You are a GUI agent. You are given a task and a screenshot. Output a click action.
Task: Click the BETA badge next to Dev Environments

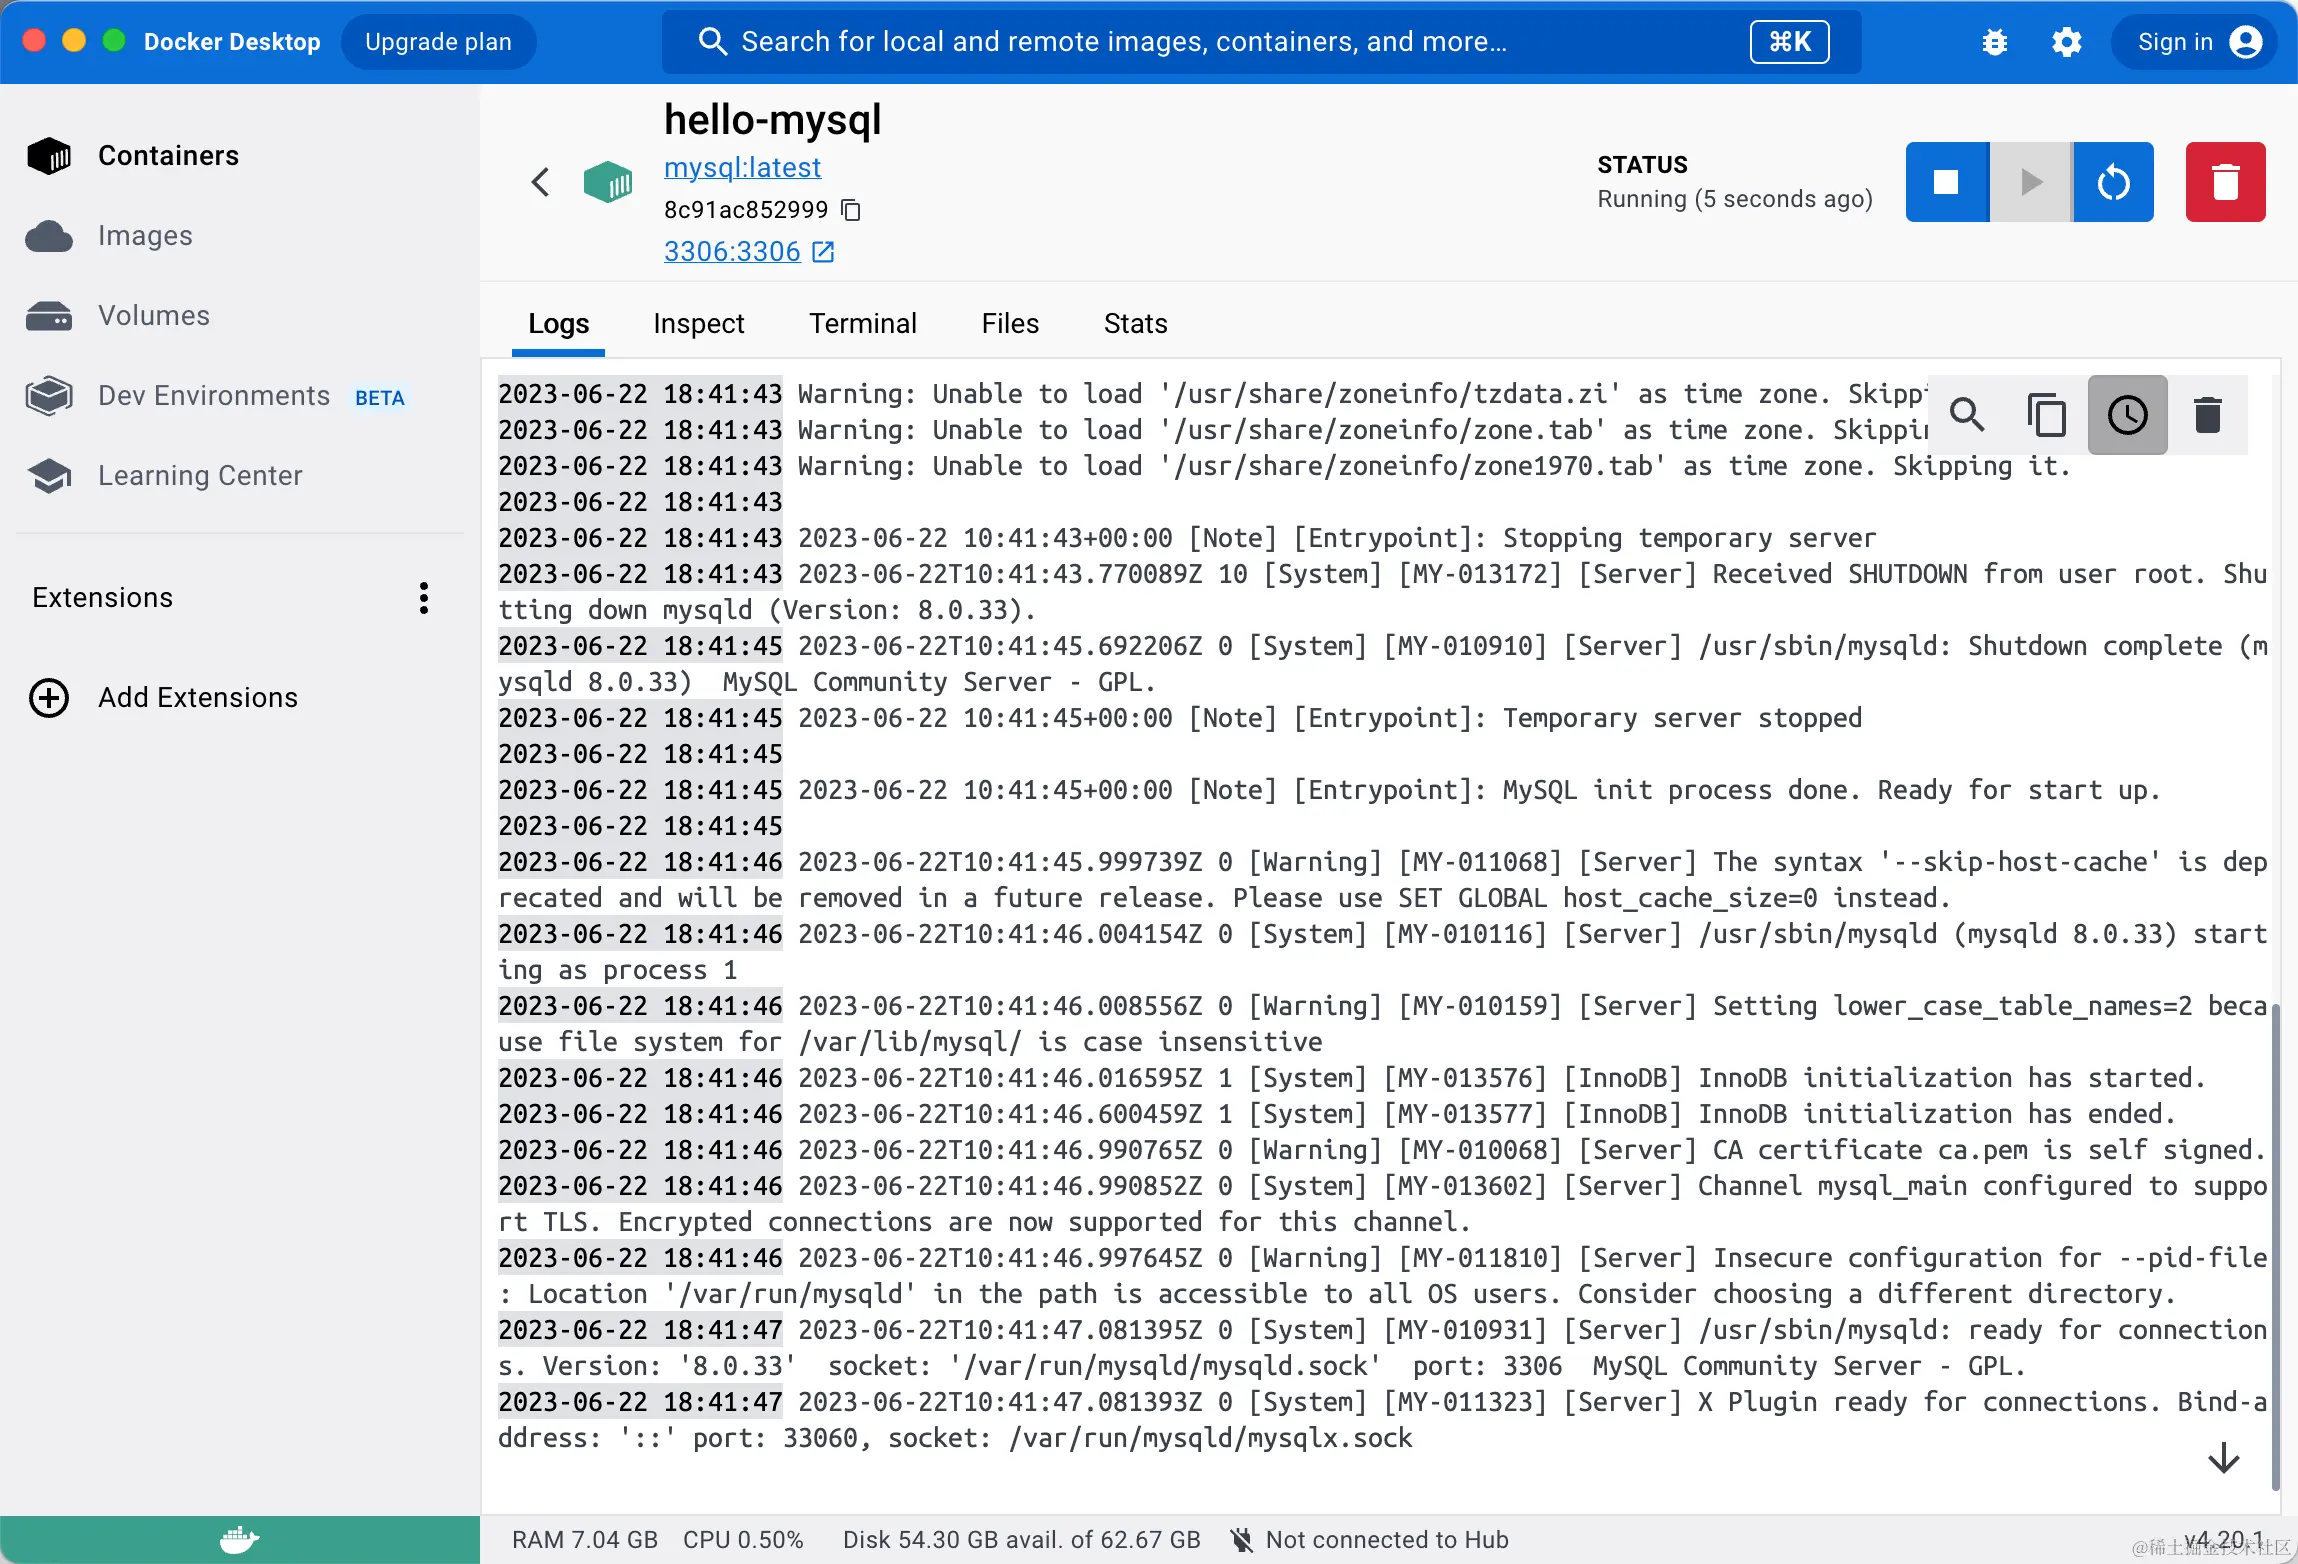(380, 398)
